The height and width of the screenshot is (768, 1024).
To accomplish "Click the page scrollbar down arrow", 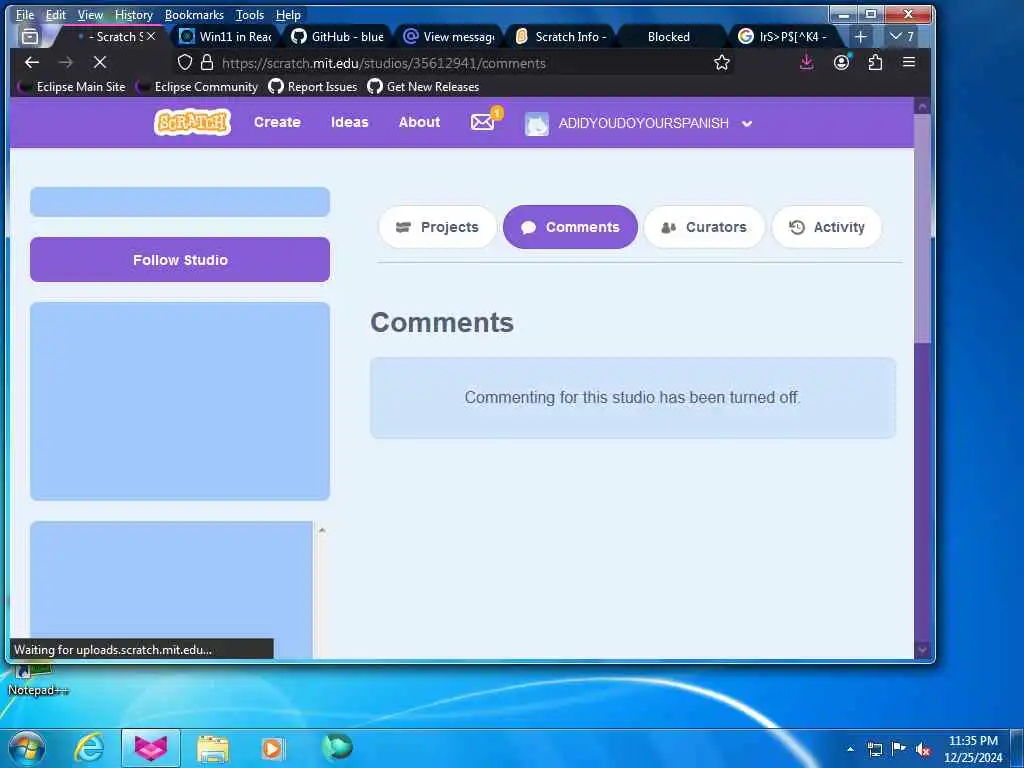I will 922,649.
